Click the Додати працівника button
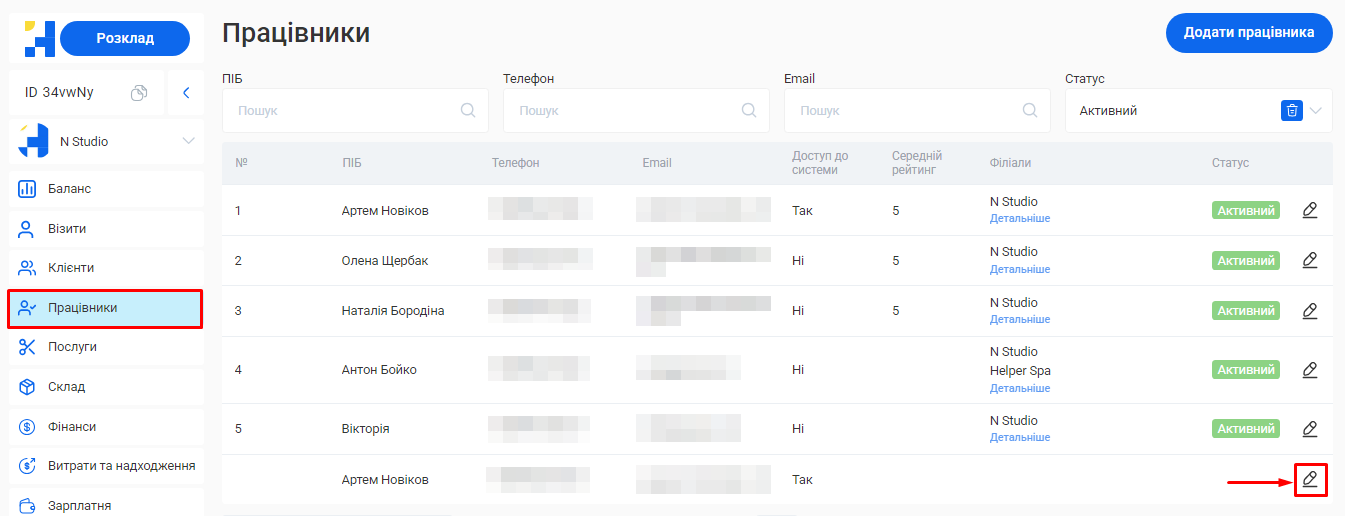 pos(1248,33)
